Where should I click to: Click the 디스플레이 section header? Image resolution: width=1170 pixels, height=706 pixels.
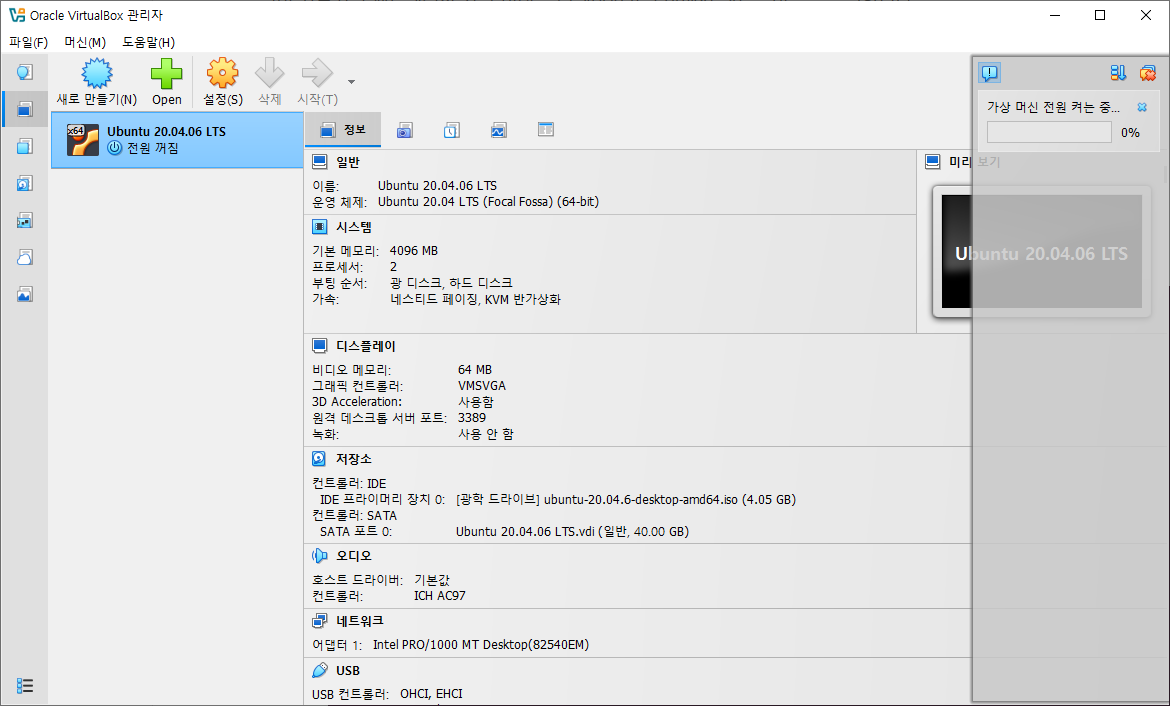click(x=366, y=346)
